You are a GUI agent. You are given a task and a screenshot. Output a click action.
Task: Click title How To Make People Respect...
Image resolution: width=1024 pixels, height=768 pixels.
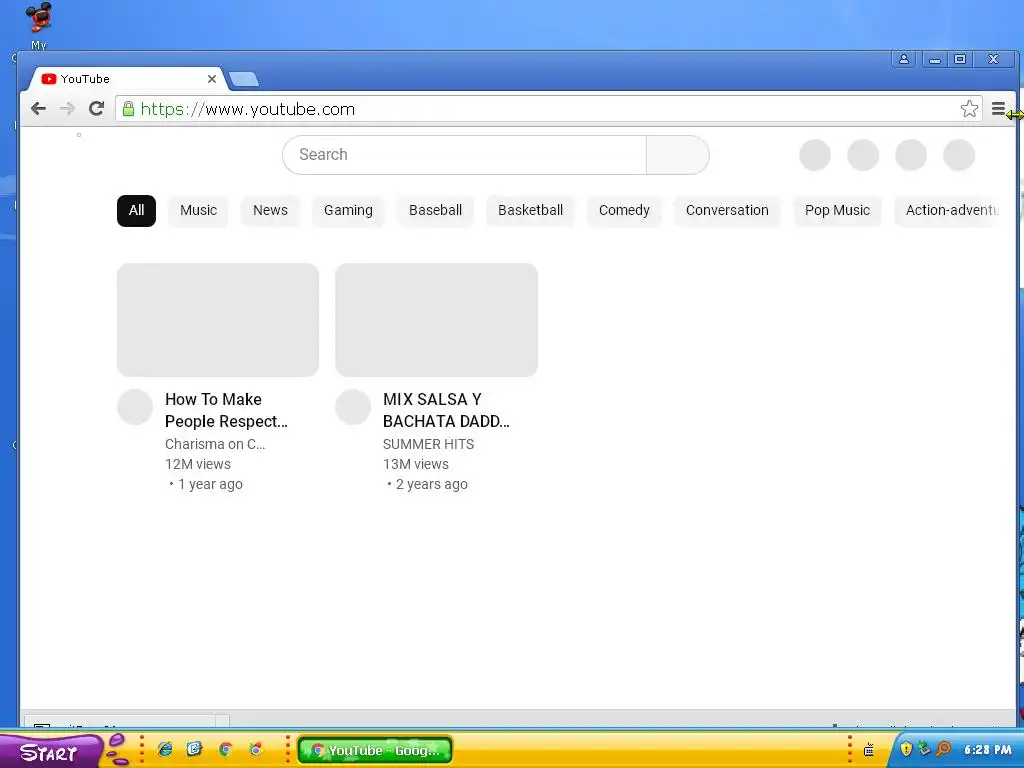pyautogui.click(x=226, y=410)
